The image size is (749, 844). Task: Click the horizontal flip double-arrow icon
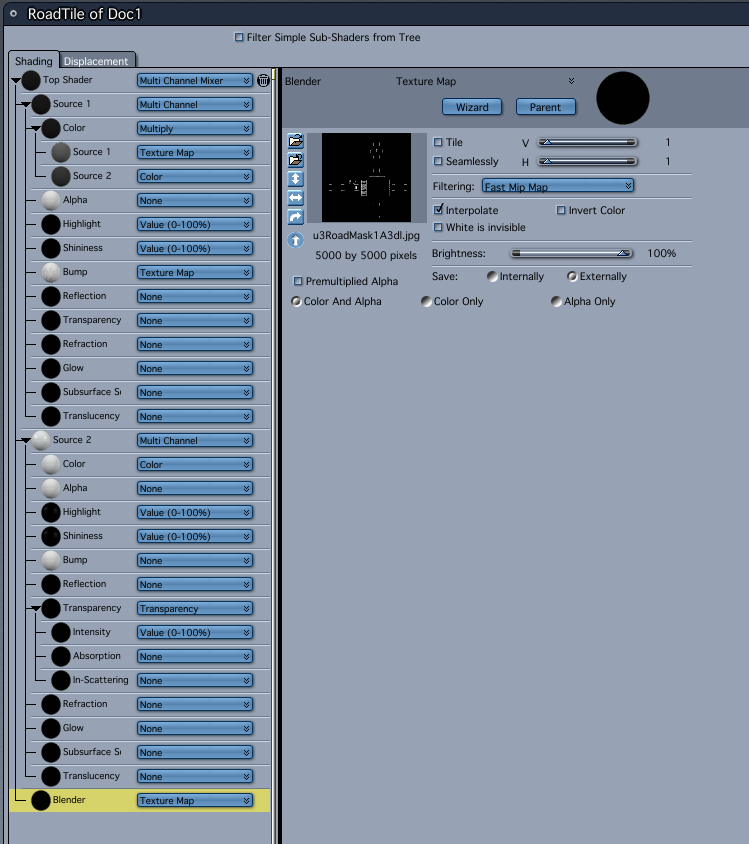[295, 198]
